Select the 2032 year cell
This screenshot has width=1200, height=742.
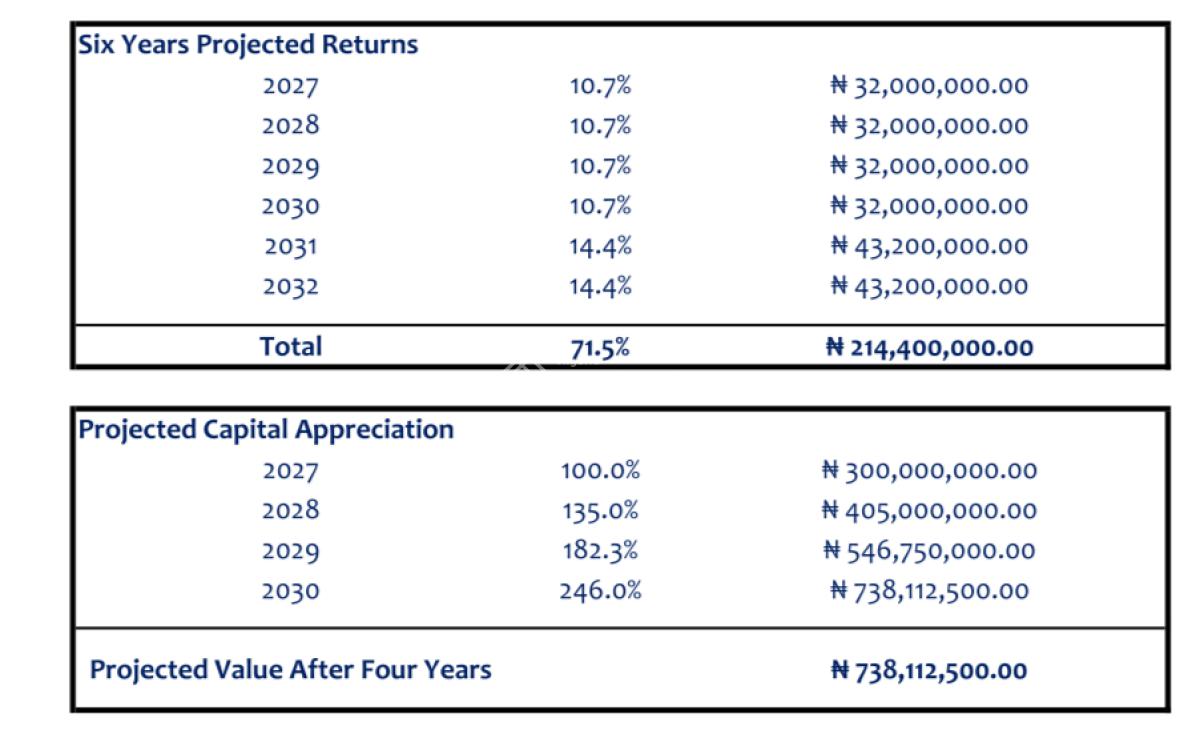[291, 287]
